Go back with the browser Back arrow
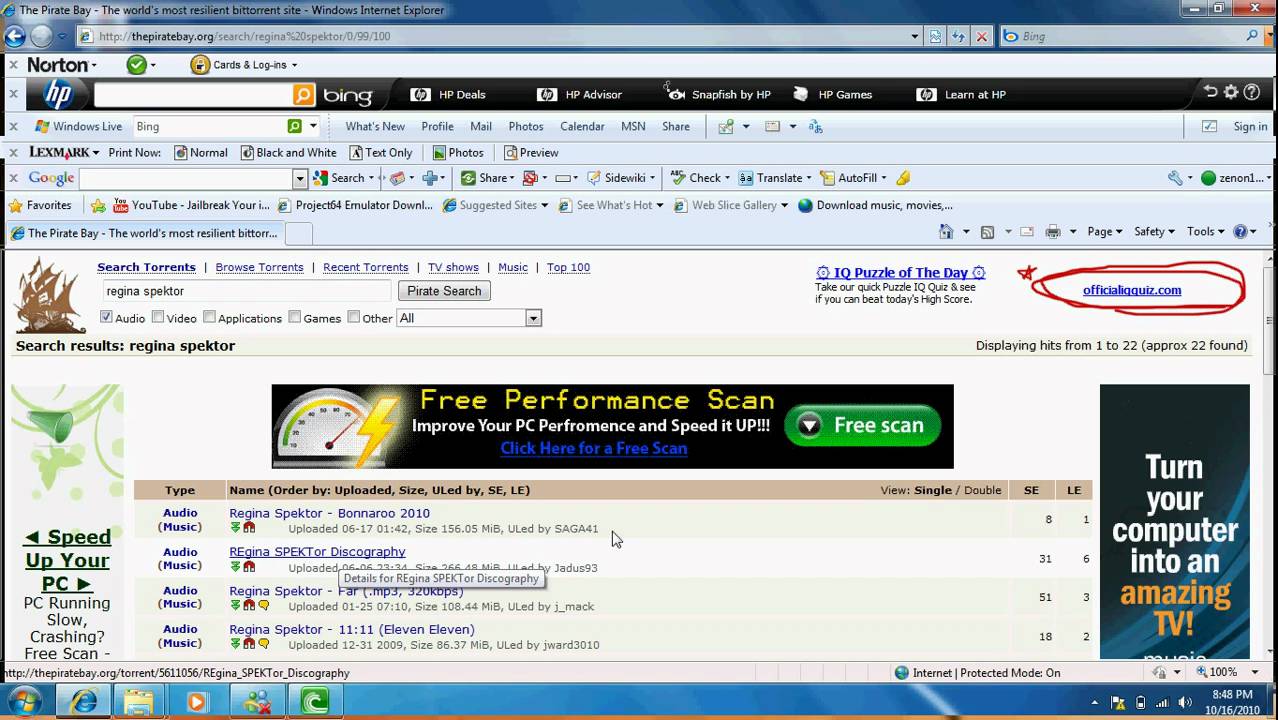 tap(14, 36)
